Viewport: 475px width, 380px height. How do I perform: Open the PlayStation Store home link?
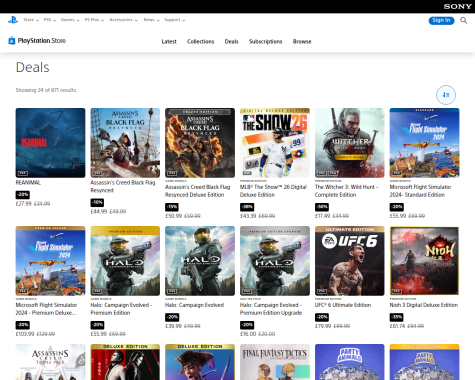(37, 41)
